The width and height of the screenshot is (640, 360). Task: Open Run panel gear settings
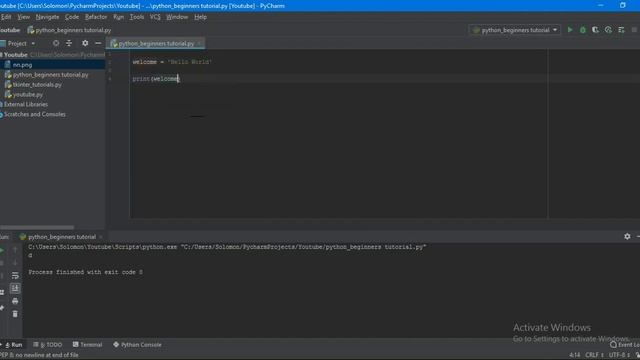click(627, 236)
